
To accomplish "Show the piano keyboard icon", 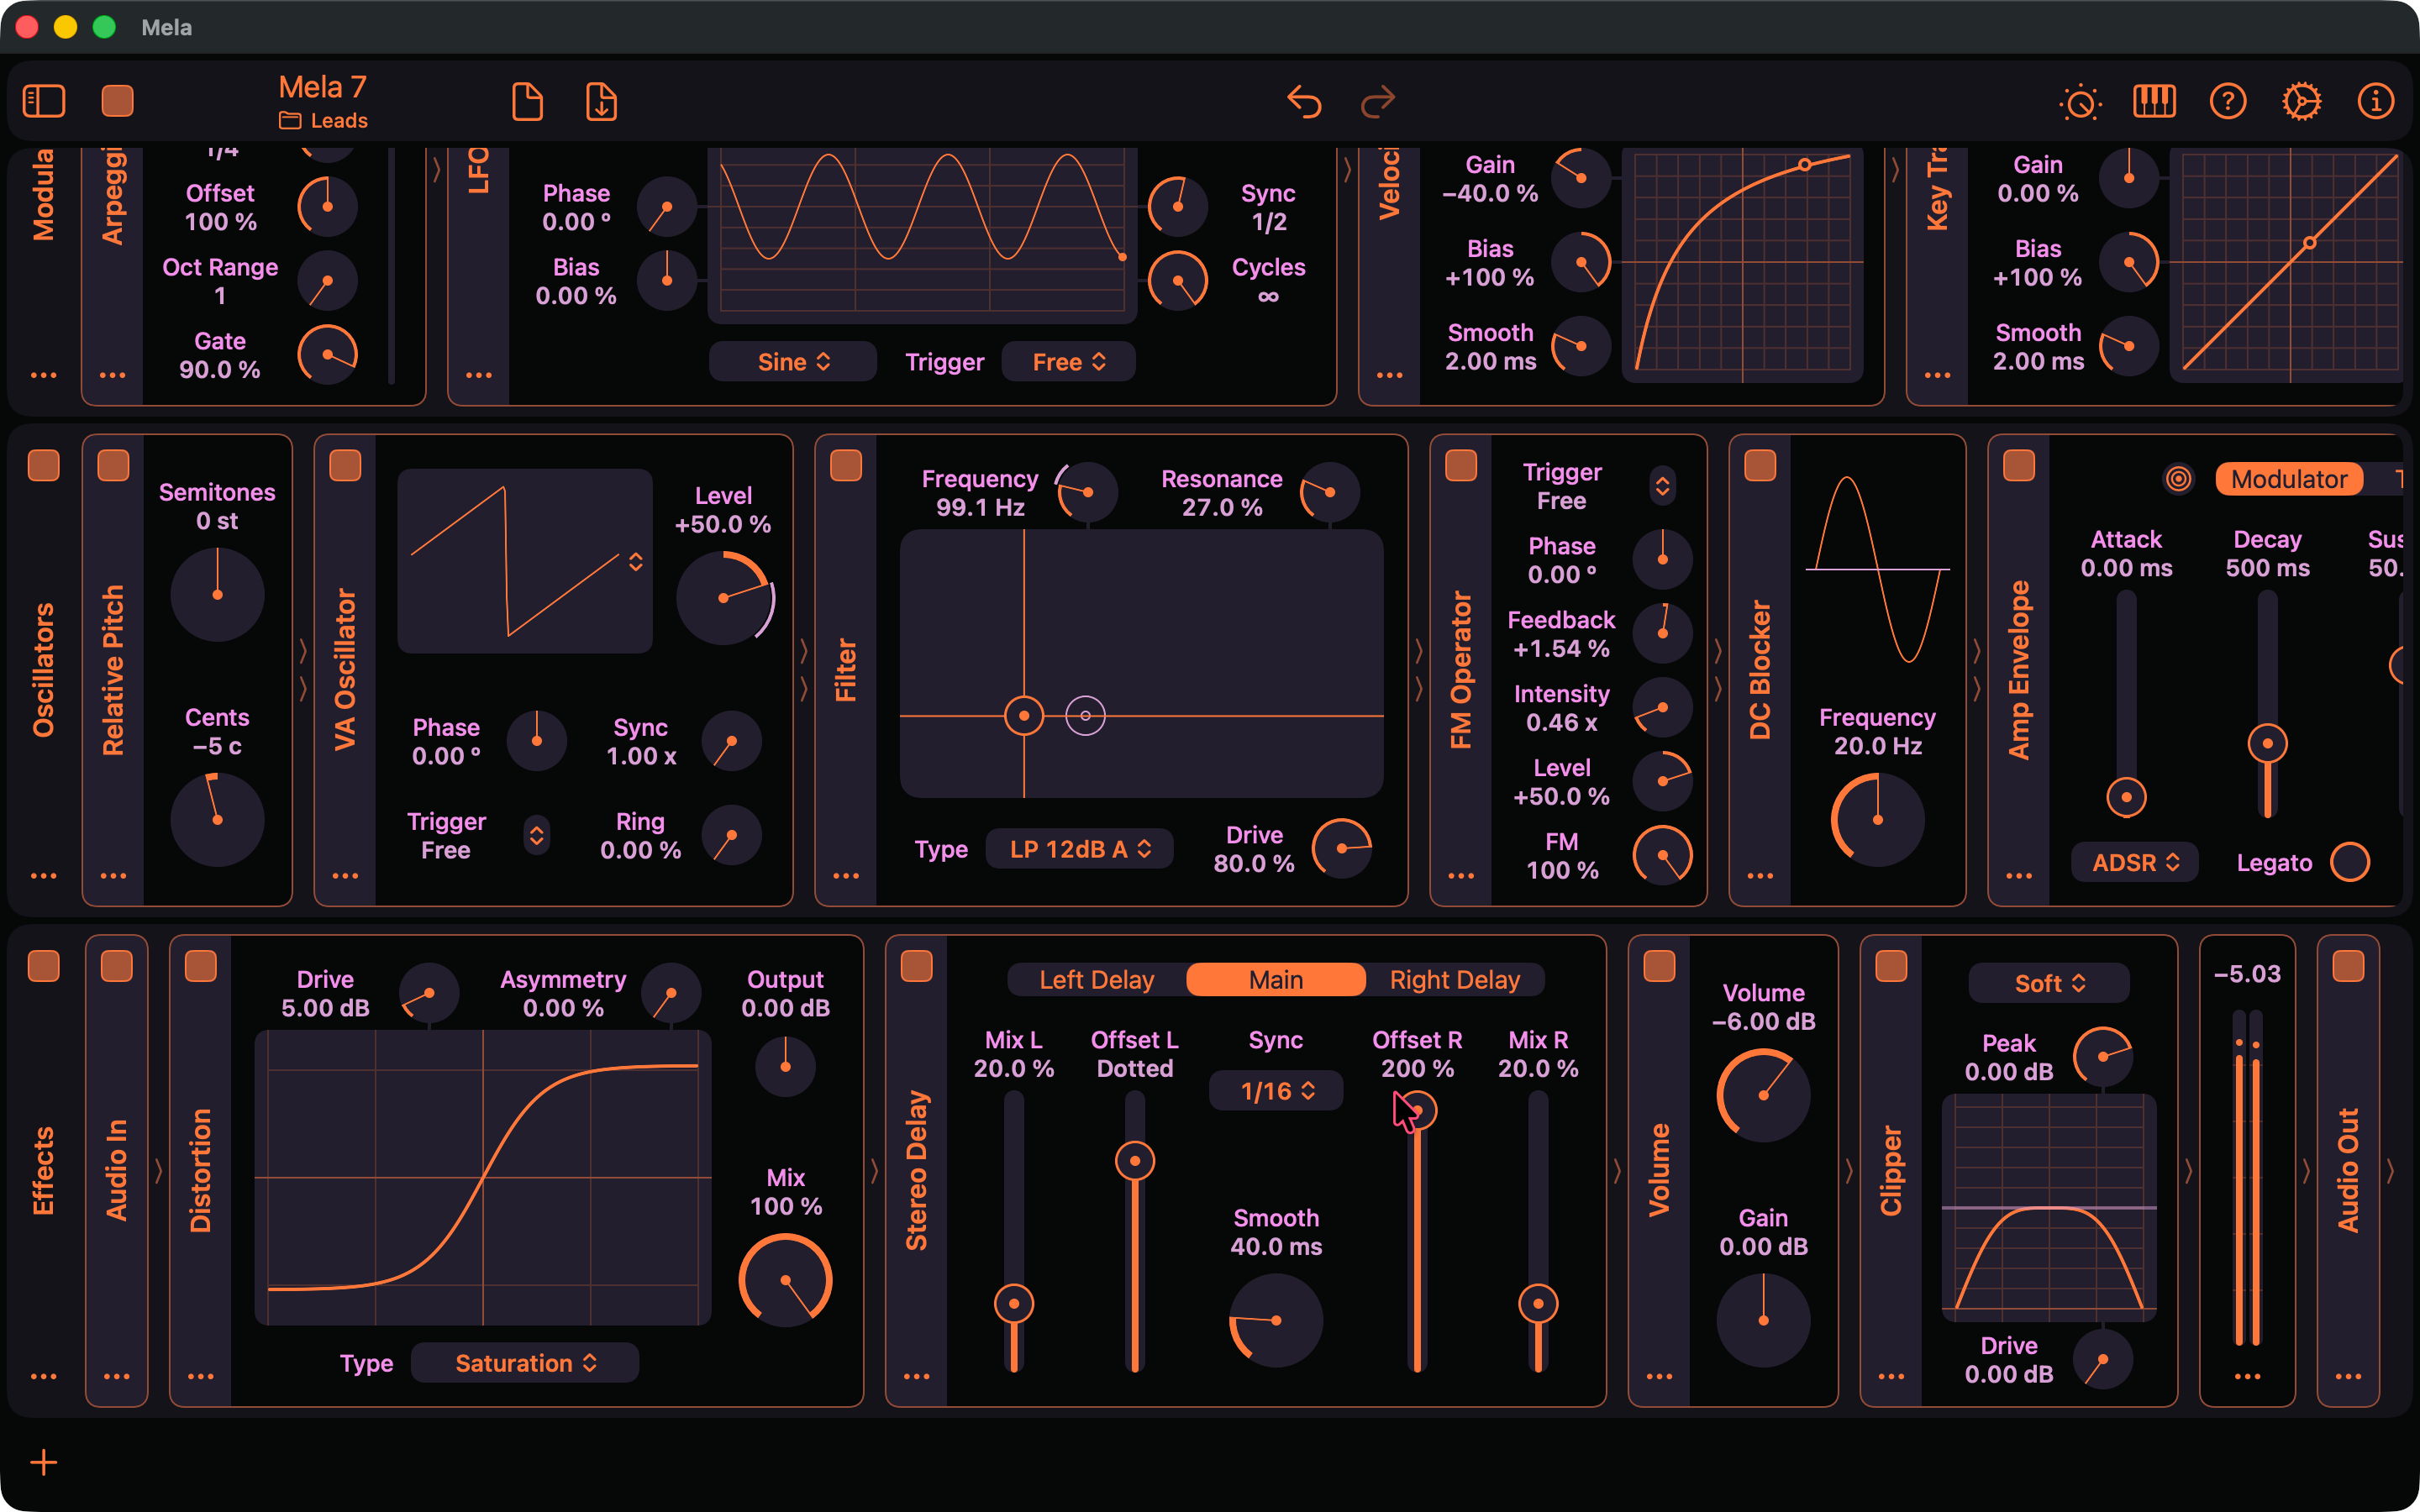I will point(2154,101).
